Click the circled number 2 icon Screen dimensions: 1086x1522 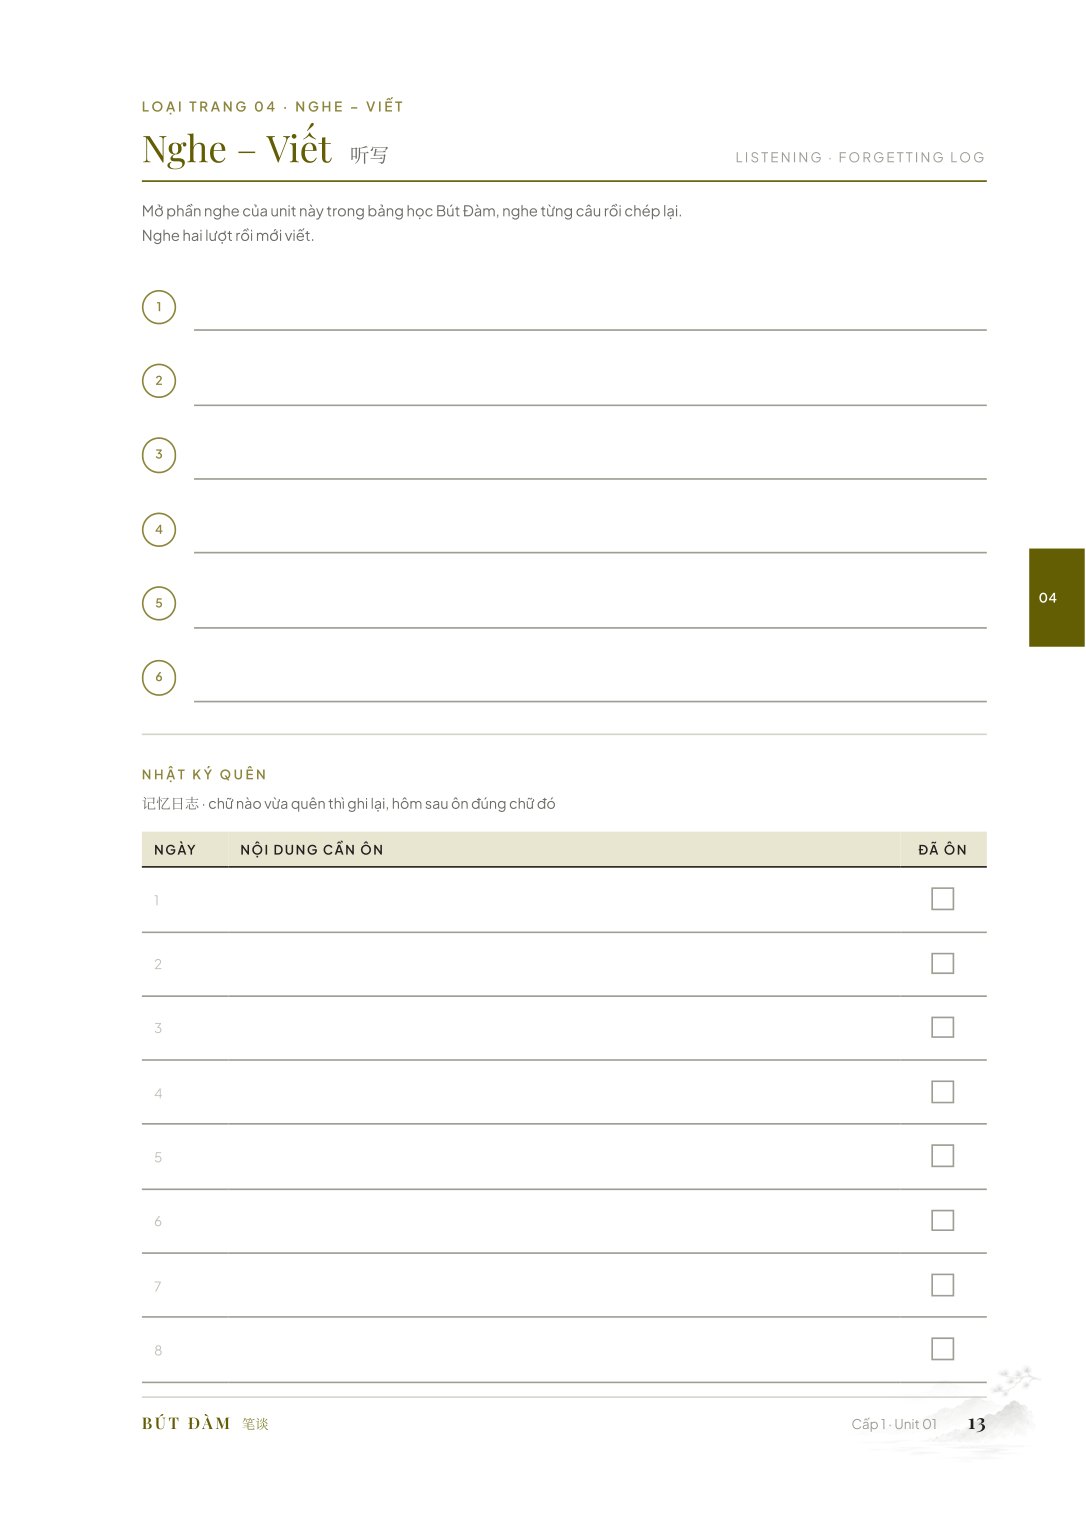coord(159,381)
